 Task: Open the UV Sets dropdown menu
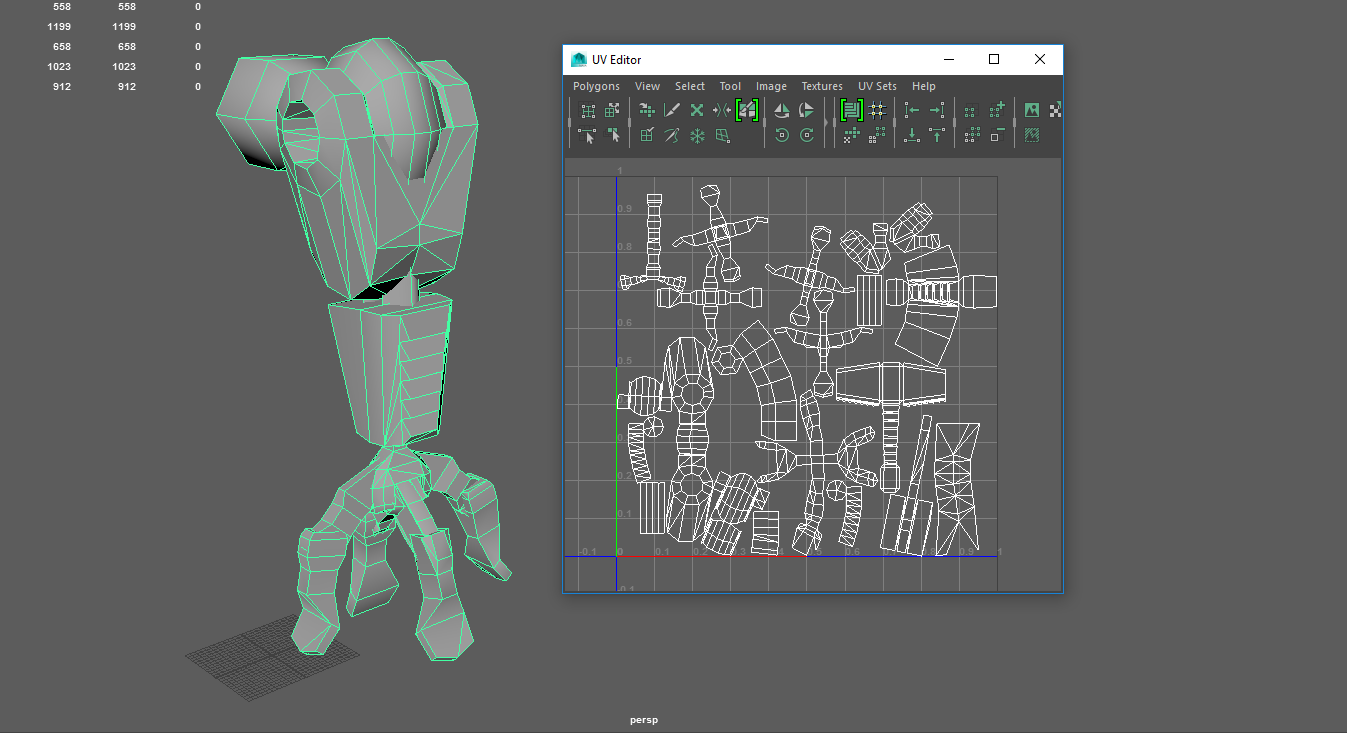point(877,86)
